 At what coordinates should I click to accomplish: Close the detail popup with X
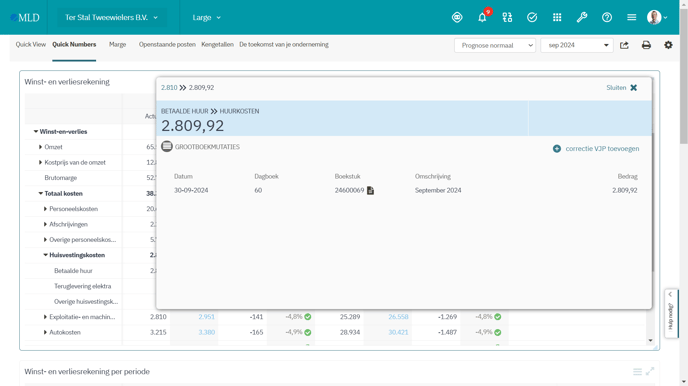(x=634, y=88)
